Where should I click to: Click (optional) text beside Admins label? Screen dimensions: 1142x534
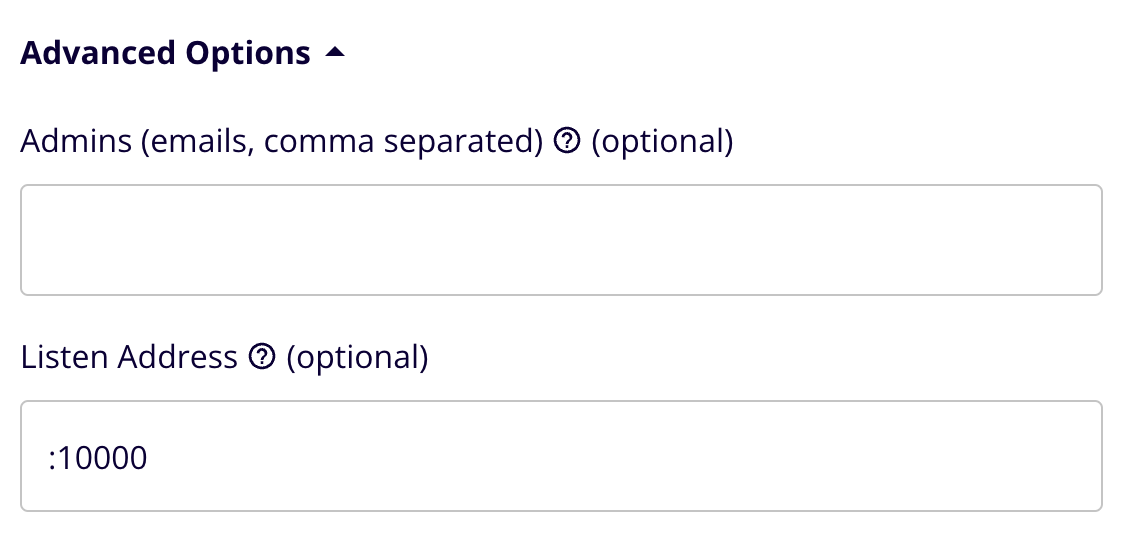662,142
